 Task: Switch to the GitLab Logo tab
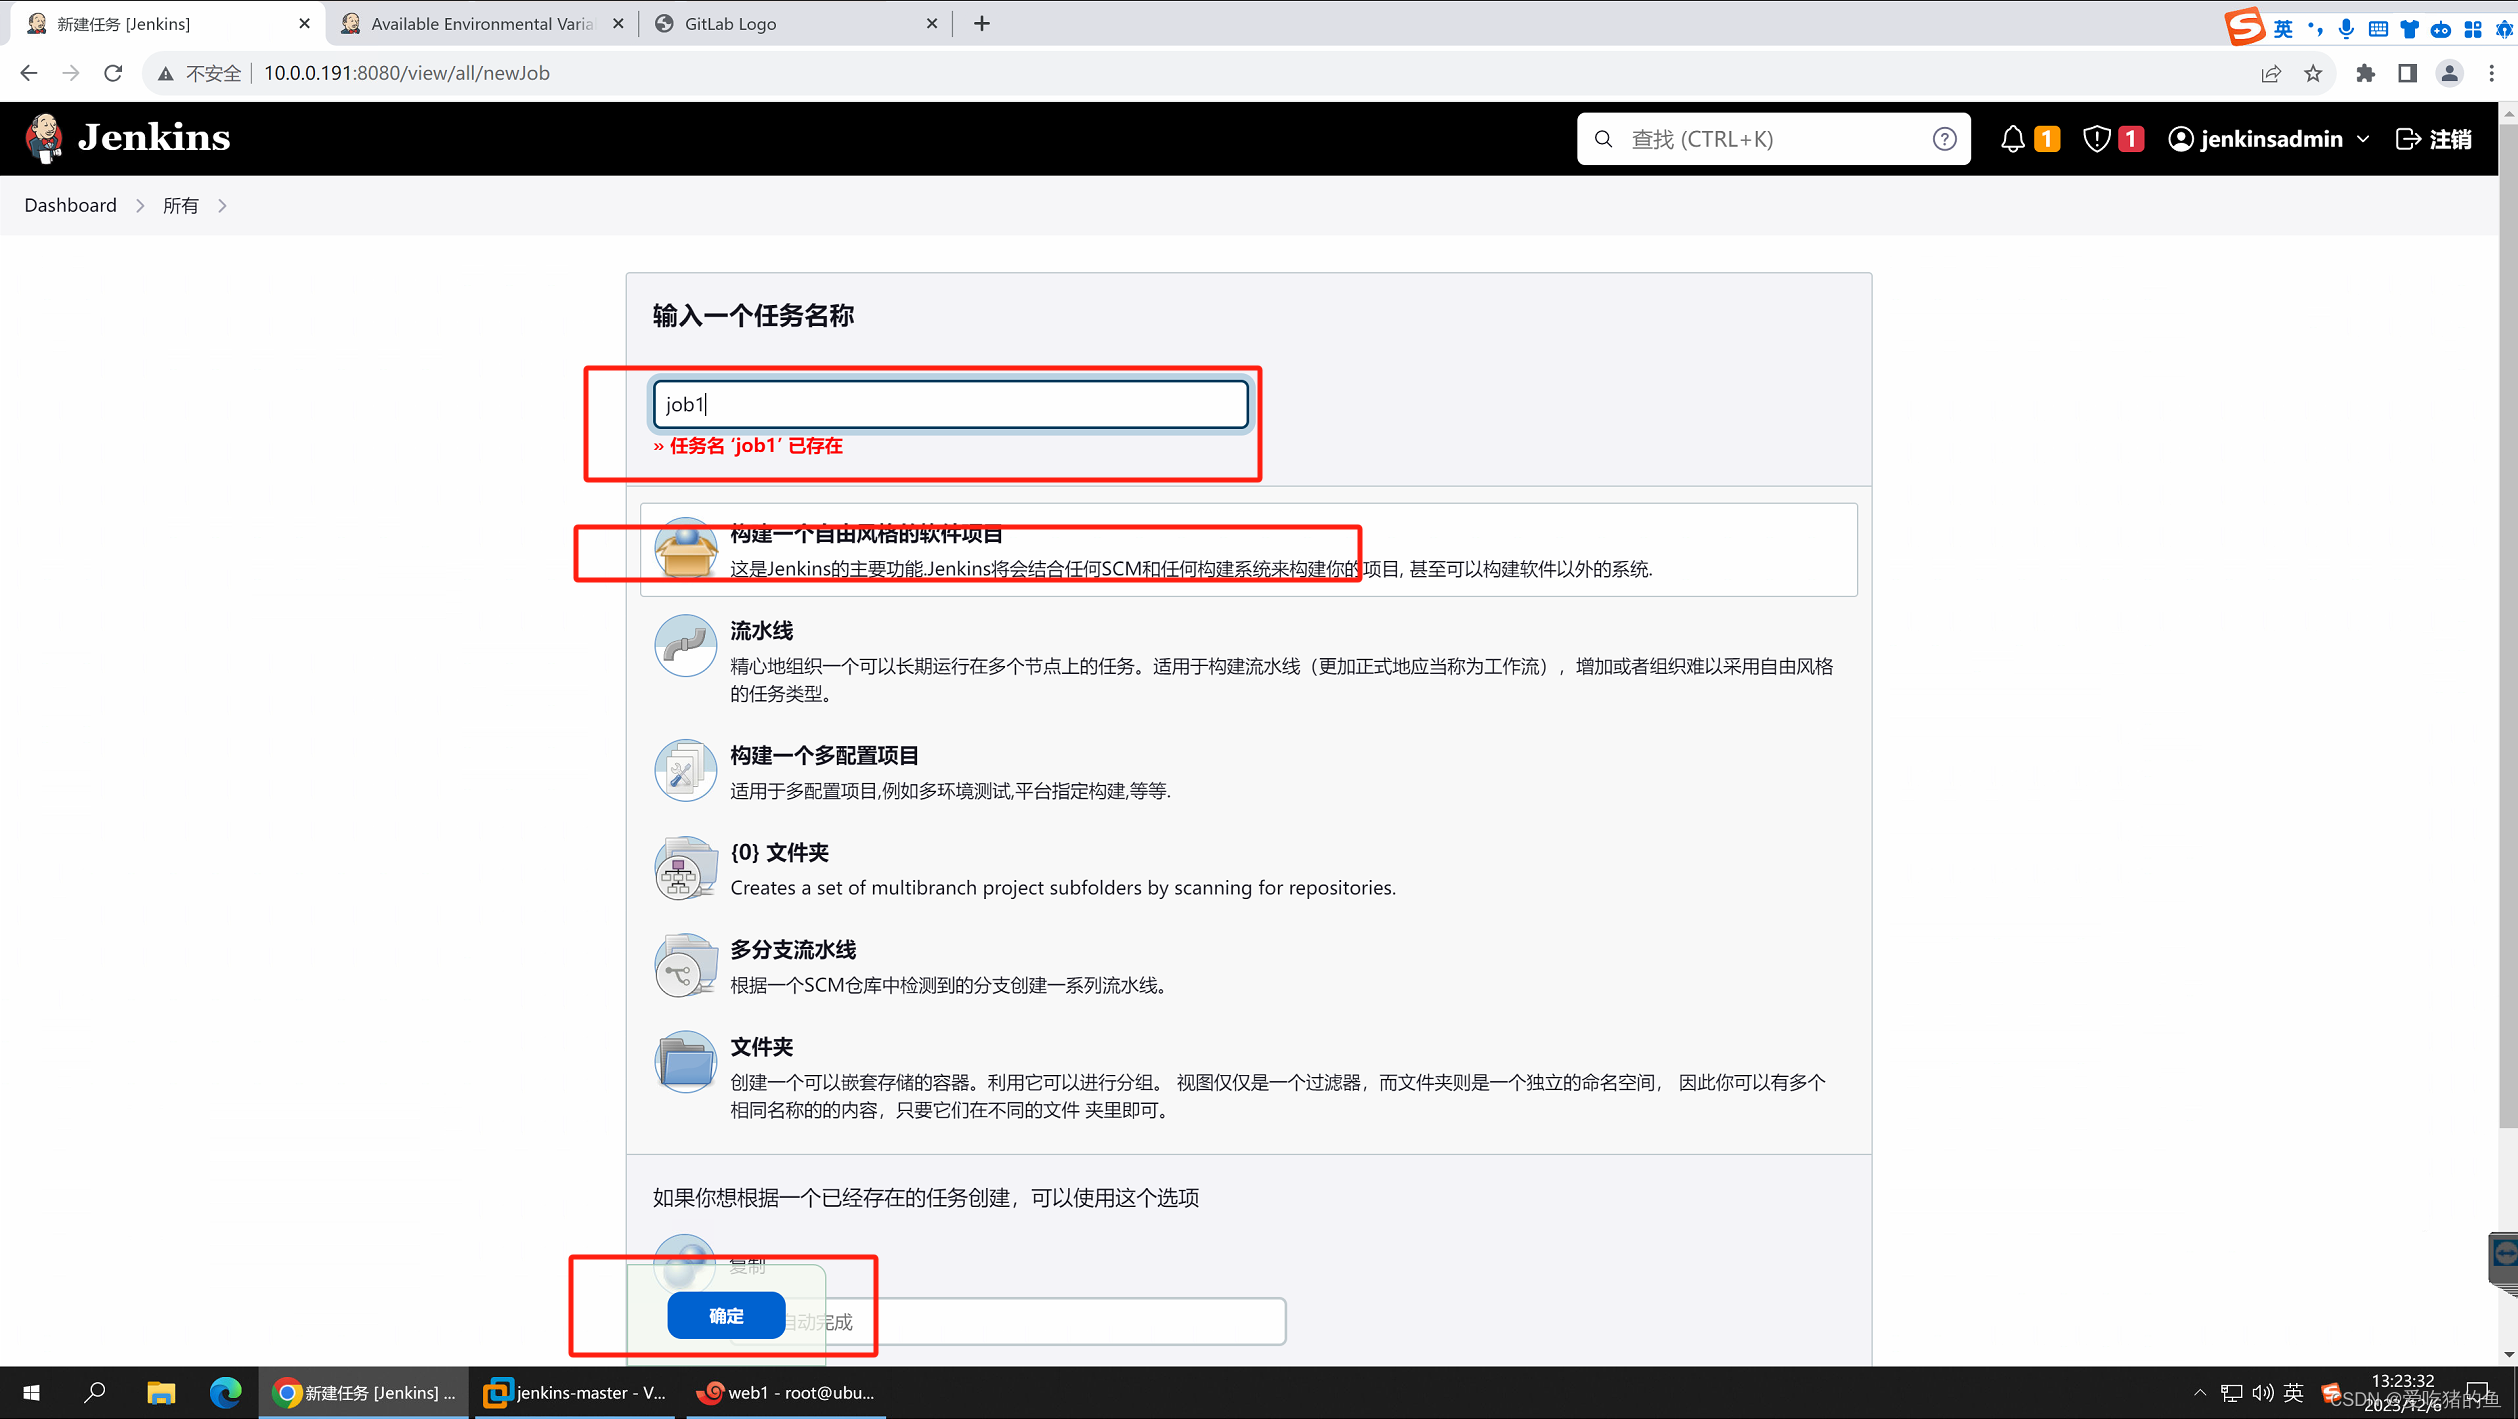795,23
